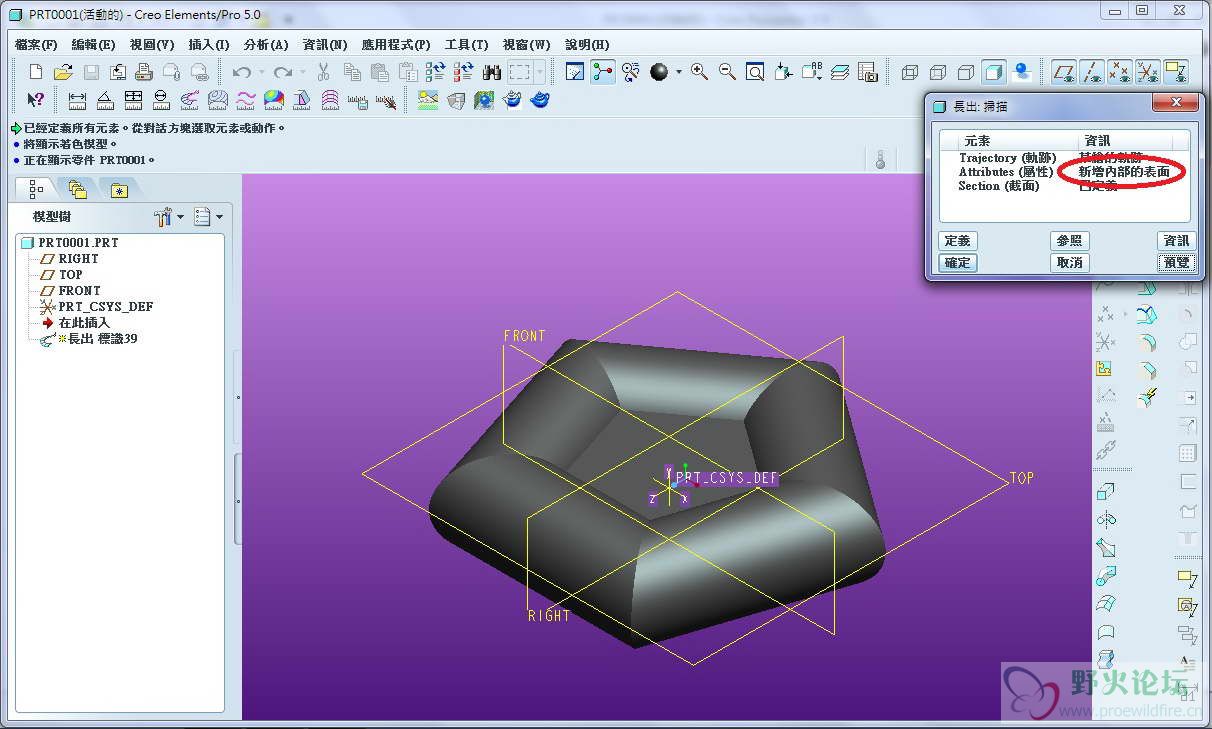
Task: Confirm the sweep with 確定
Action: point(958,263)
